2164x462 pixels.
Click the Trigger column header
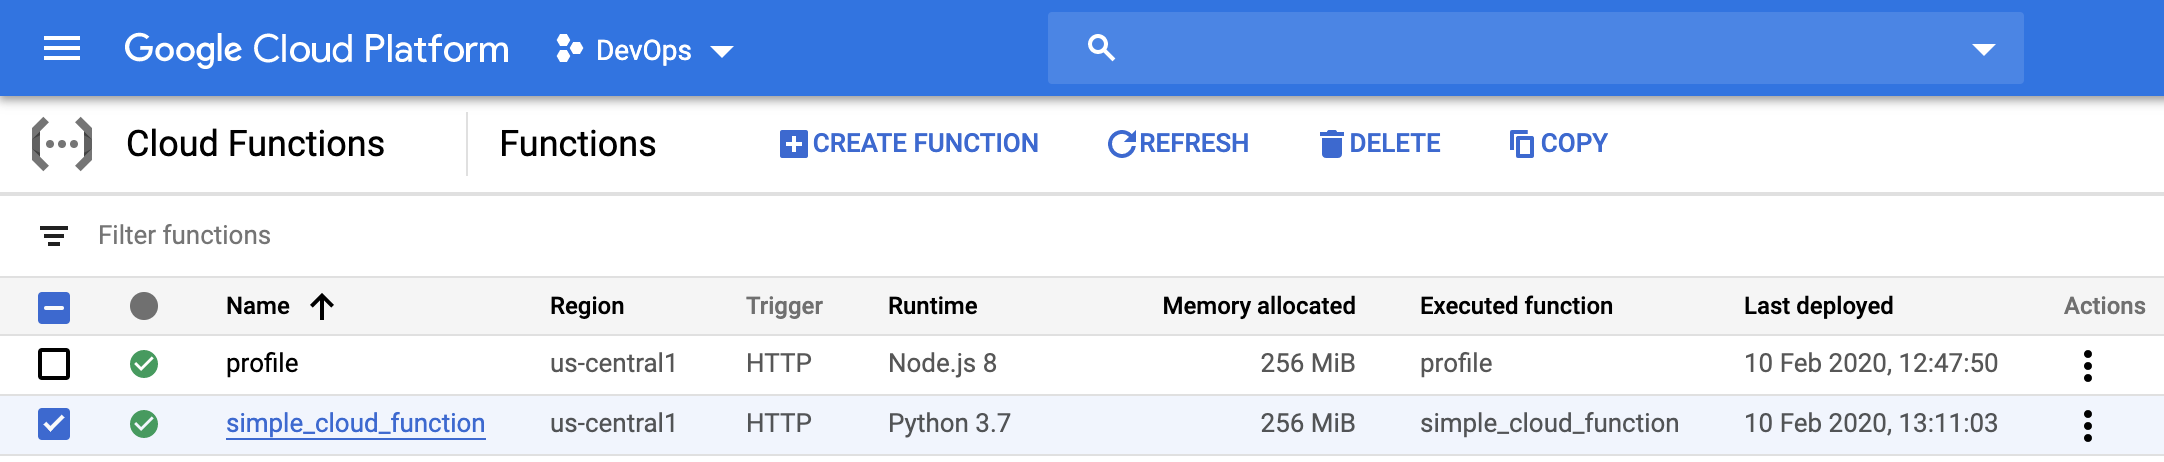pos(784,306)
